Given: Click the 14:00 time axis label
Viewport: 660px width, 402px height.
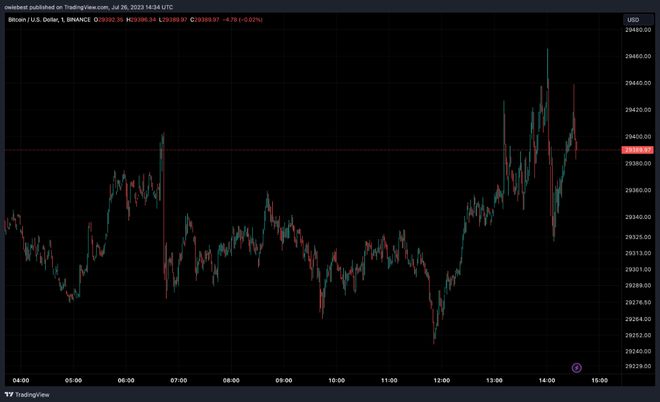Looking at the screenshot, I should pos(547,380).
